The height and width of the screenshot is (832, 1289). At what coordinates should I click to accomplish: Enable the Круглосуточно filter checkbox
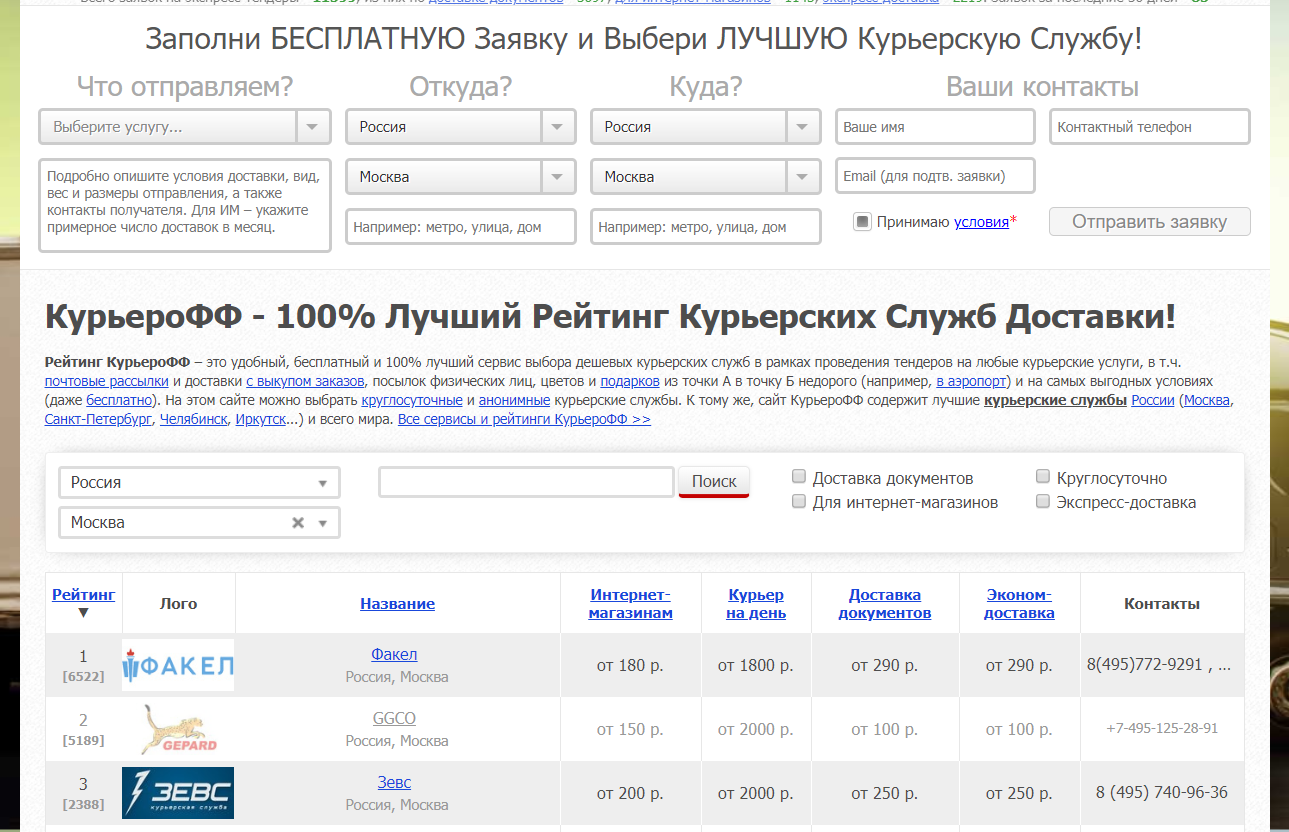coord(1043,477)
